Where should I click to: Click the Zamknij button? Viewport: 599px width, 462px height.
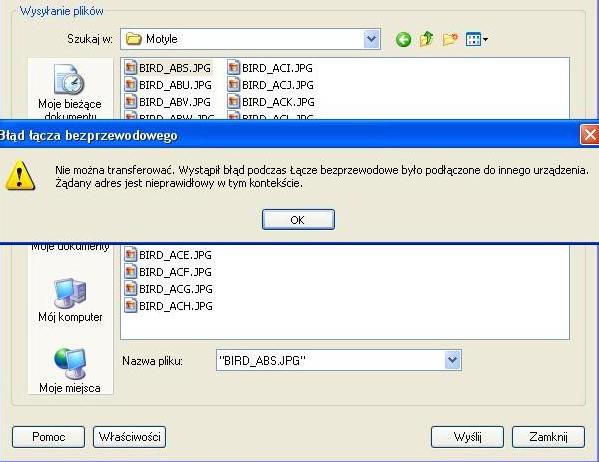point(548,437)
